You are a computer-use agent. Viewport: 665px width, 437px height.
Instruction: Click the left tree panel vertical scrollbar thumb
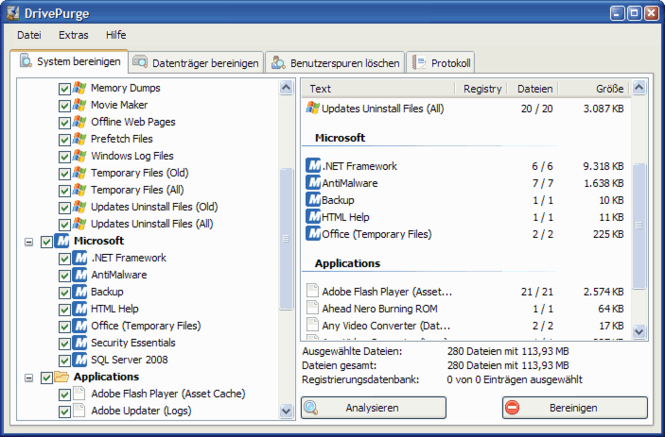[286, 235]
